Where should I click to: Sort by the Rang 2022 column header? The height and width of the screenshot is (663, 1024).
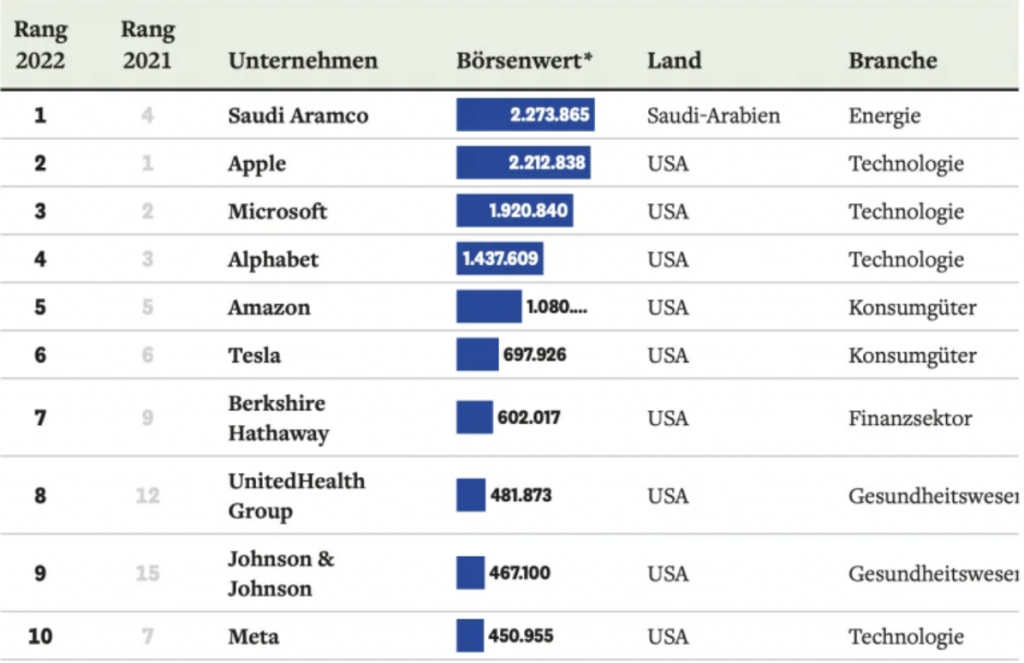point(40,45)
